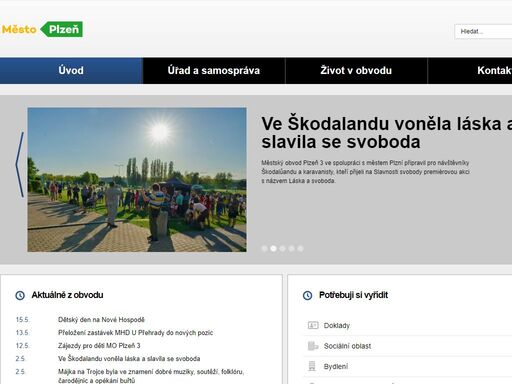Viewport: 512px width, 384px height.
Task: Open the Bydlení link
Action: [336, 367]
